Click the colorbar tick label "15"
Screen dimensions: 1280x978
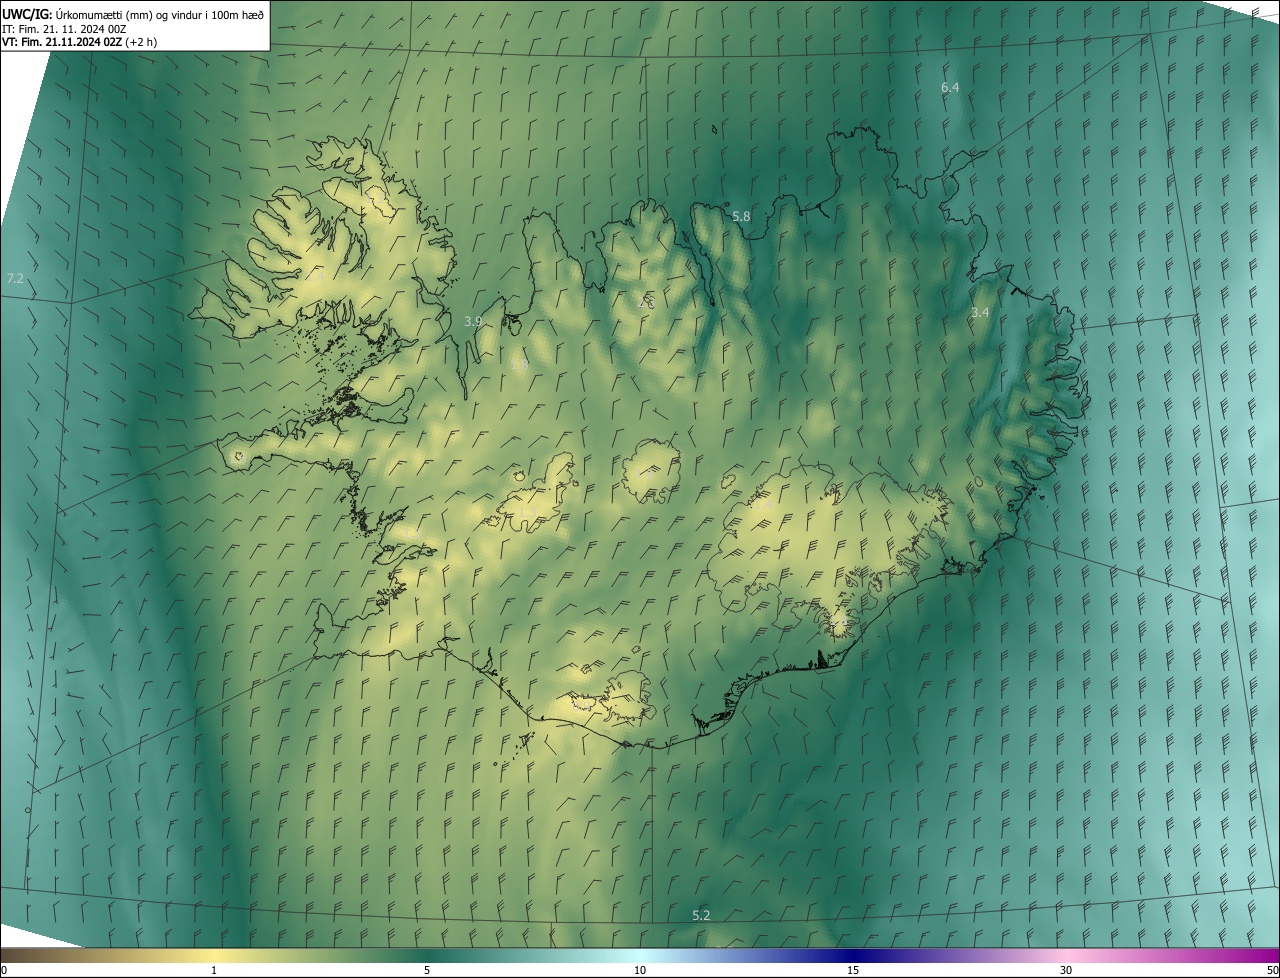(x=853, y=970)
